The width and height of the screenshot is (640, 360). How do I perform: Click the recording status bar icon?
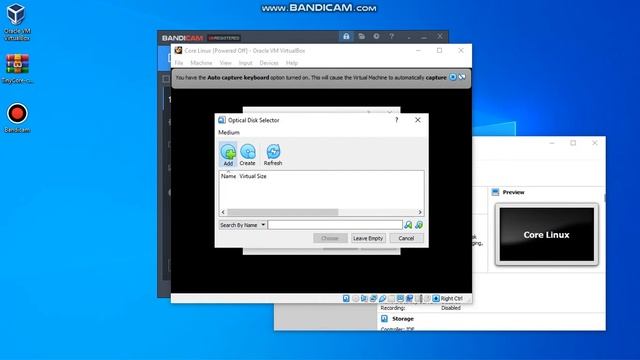[x=409, y=299]
